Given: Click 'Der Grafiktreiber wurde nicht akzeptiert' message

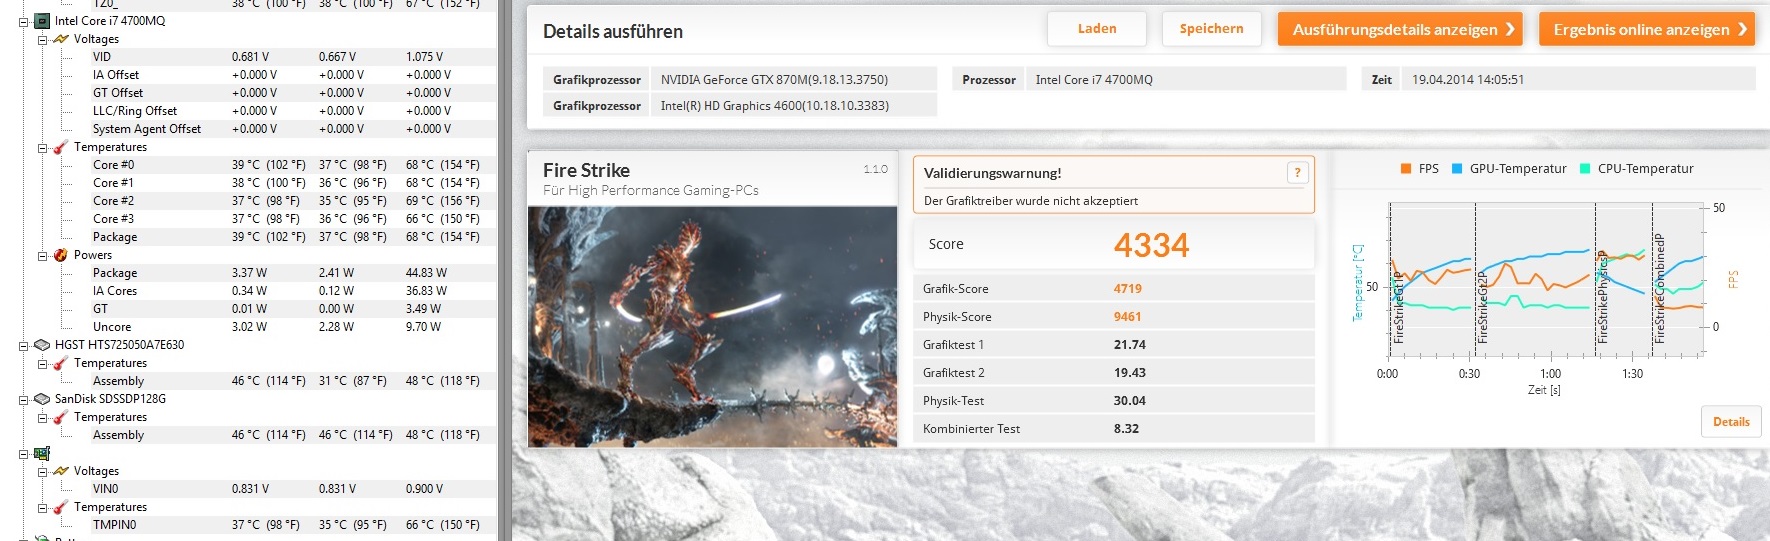Looking at the screenshot, I should click(x=1030, y=201).
